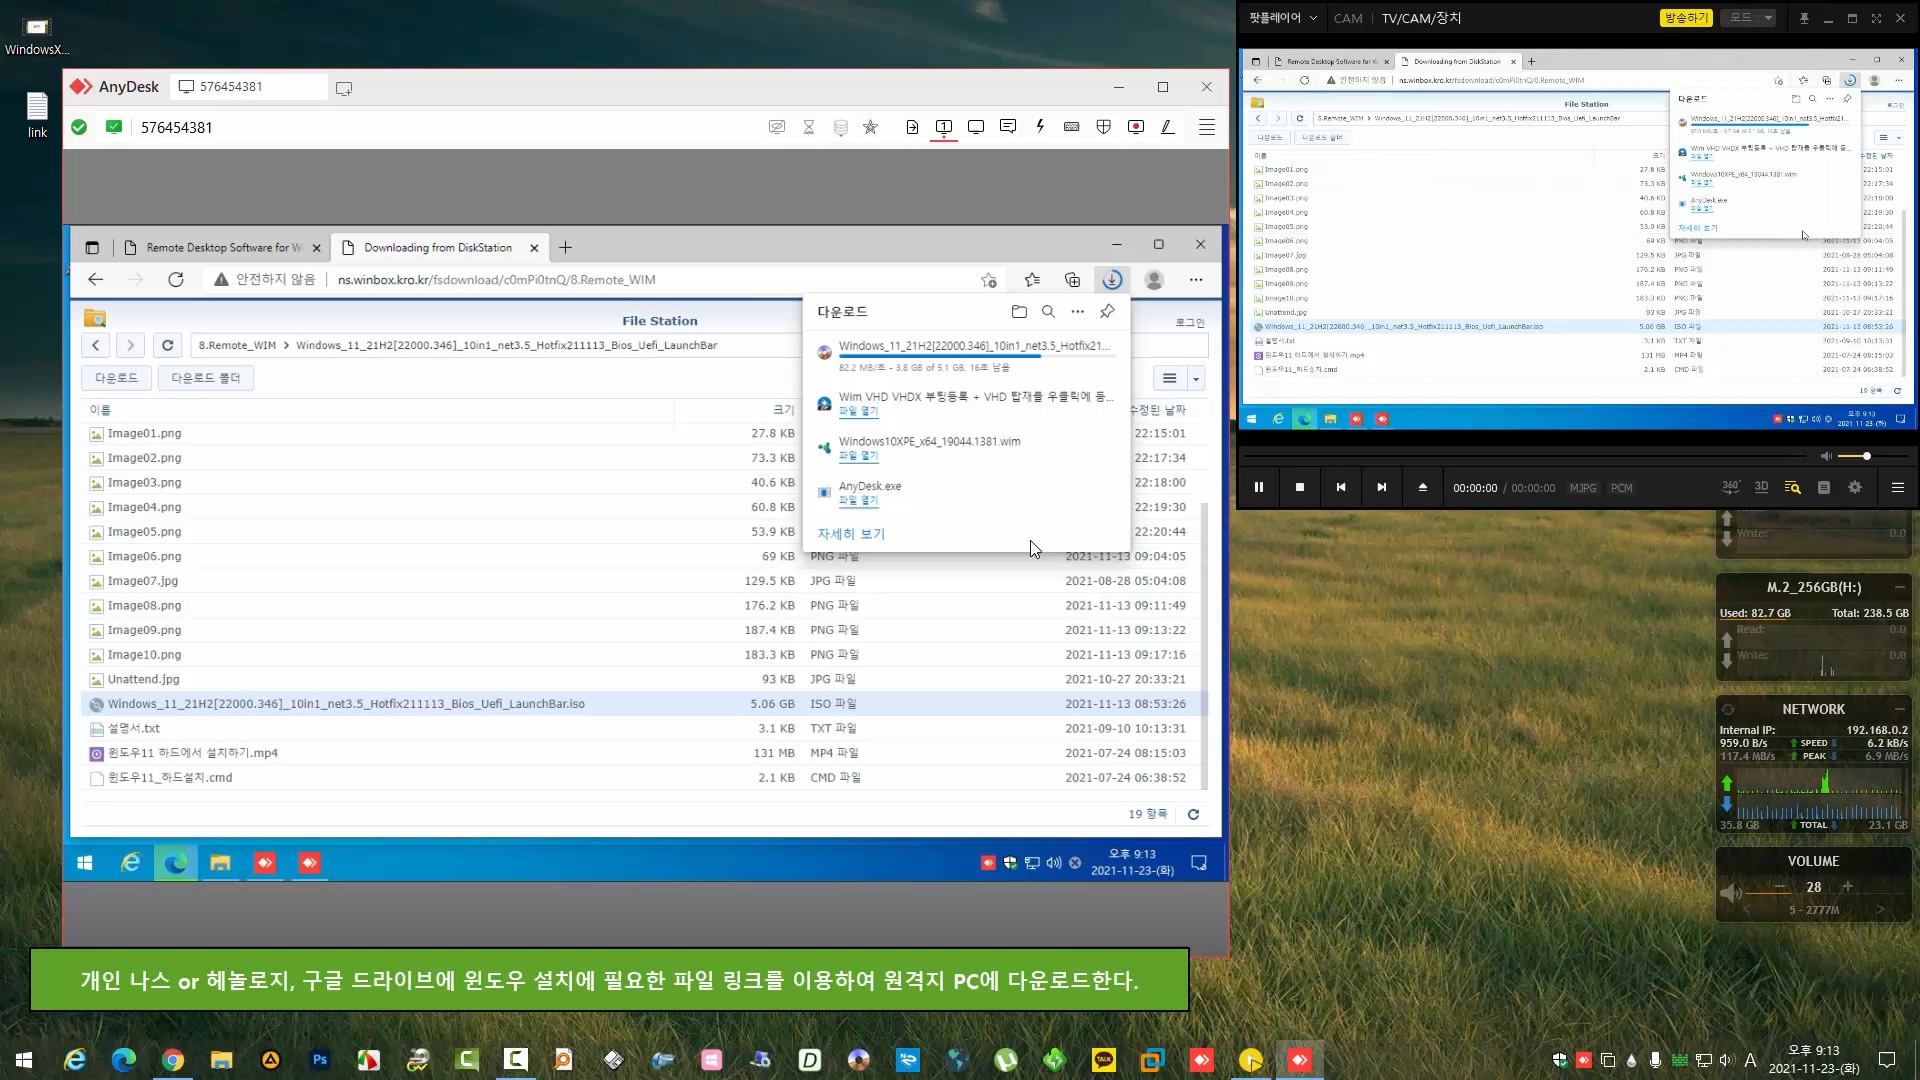Open PotPlayer settings gear
This screenshot has width=1920, height=1080.
tap(1855, 487)
